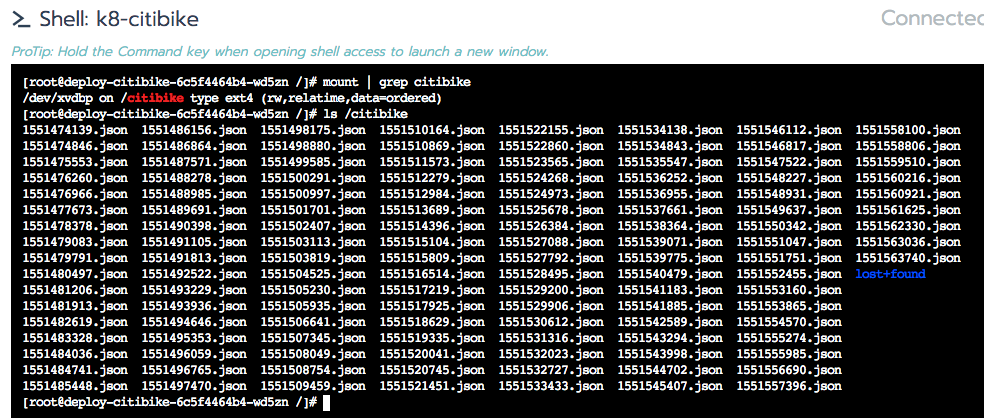Viewport: 984px width, 418px height.
Task: Select file 1551498175.json
Action: click(x=313, y=131)
